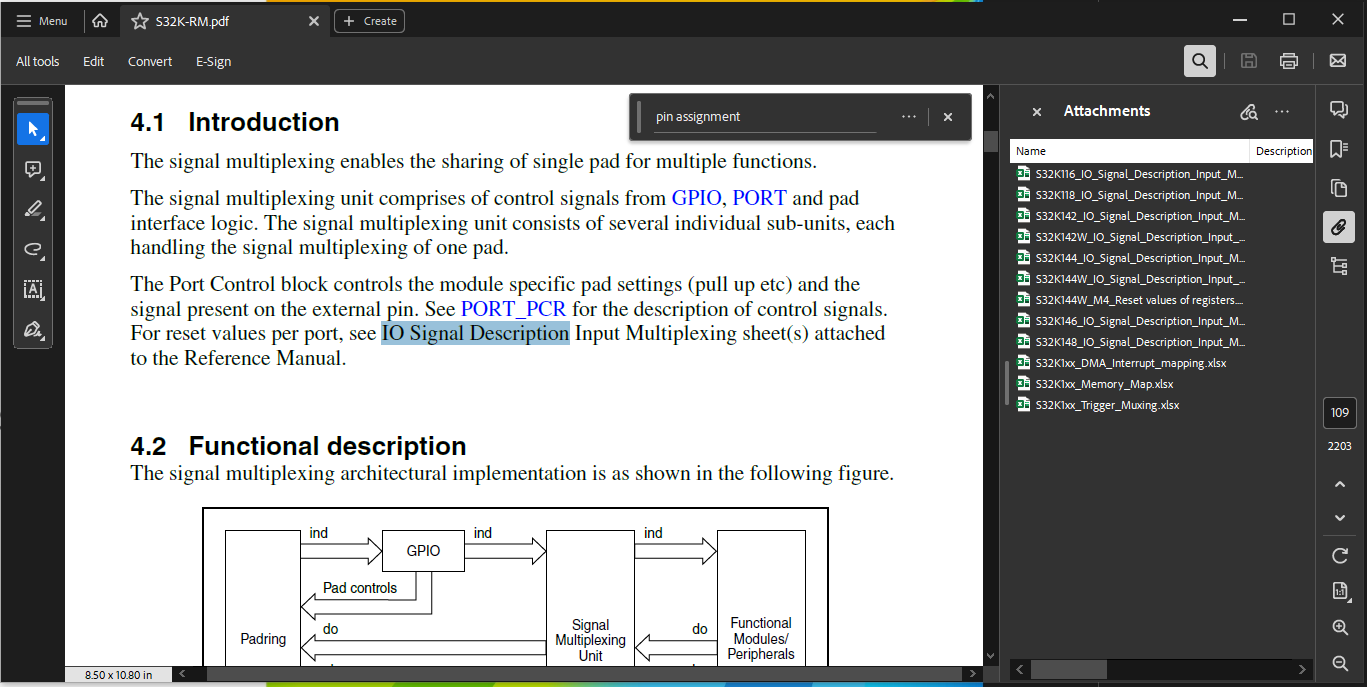The width and height of the screenshot is (1367, 687).
Task: Follow the PORT_PCR hyperlink
Action: click(x=513, y=308)
